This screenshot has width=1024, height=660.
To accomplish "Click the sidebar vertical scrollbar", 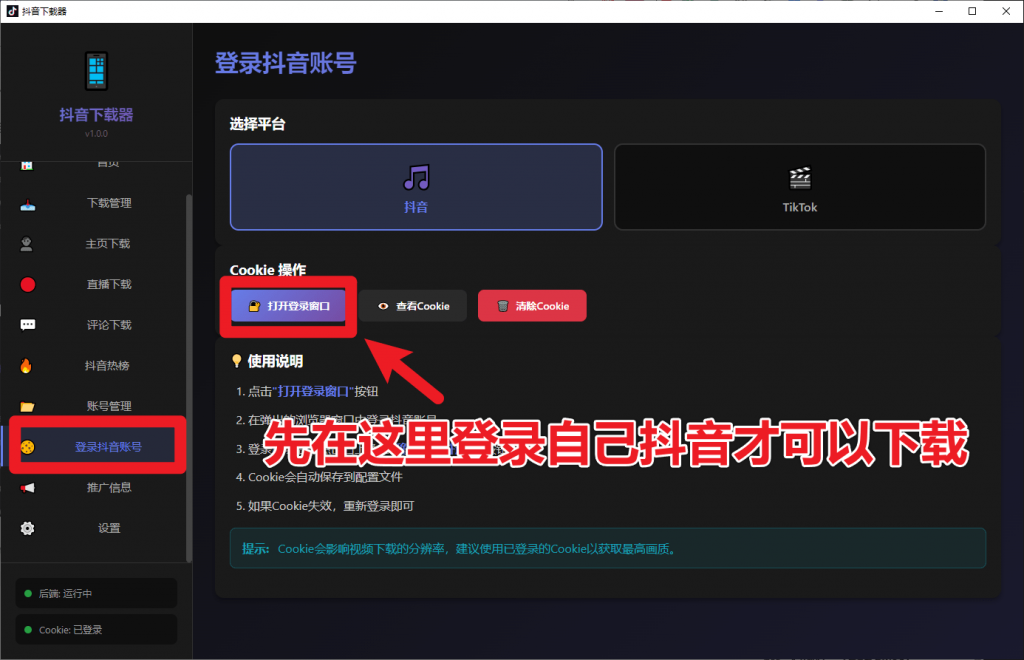I will coord(189,377).
